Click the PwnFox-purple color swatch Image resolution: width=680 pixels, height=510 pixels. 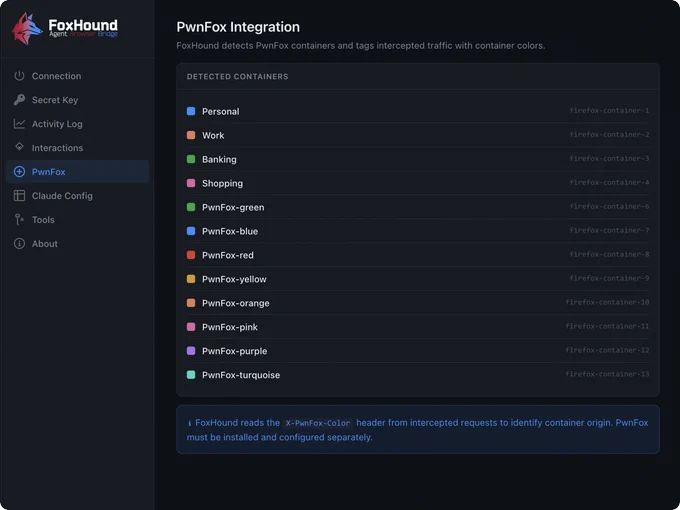point(191,351)
